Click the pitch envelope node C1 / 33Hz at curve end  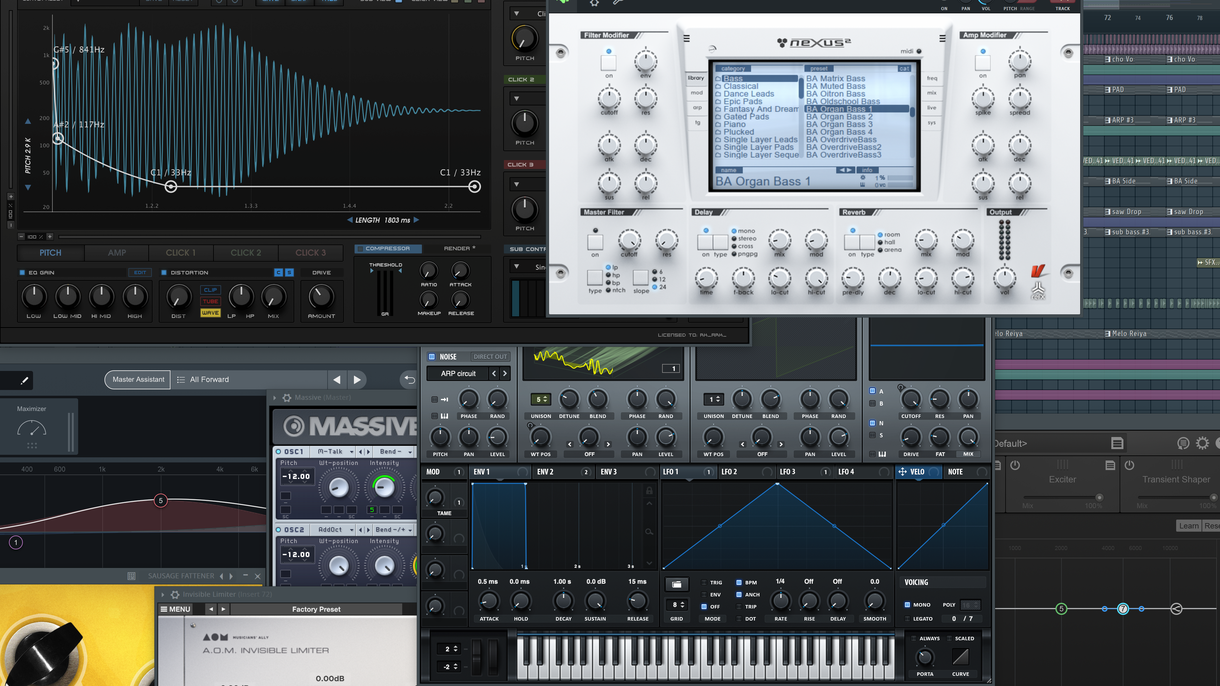(475, 187)
